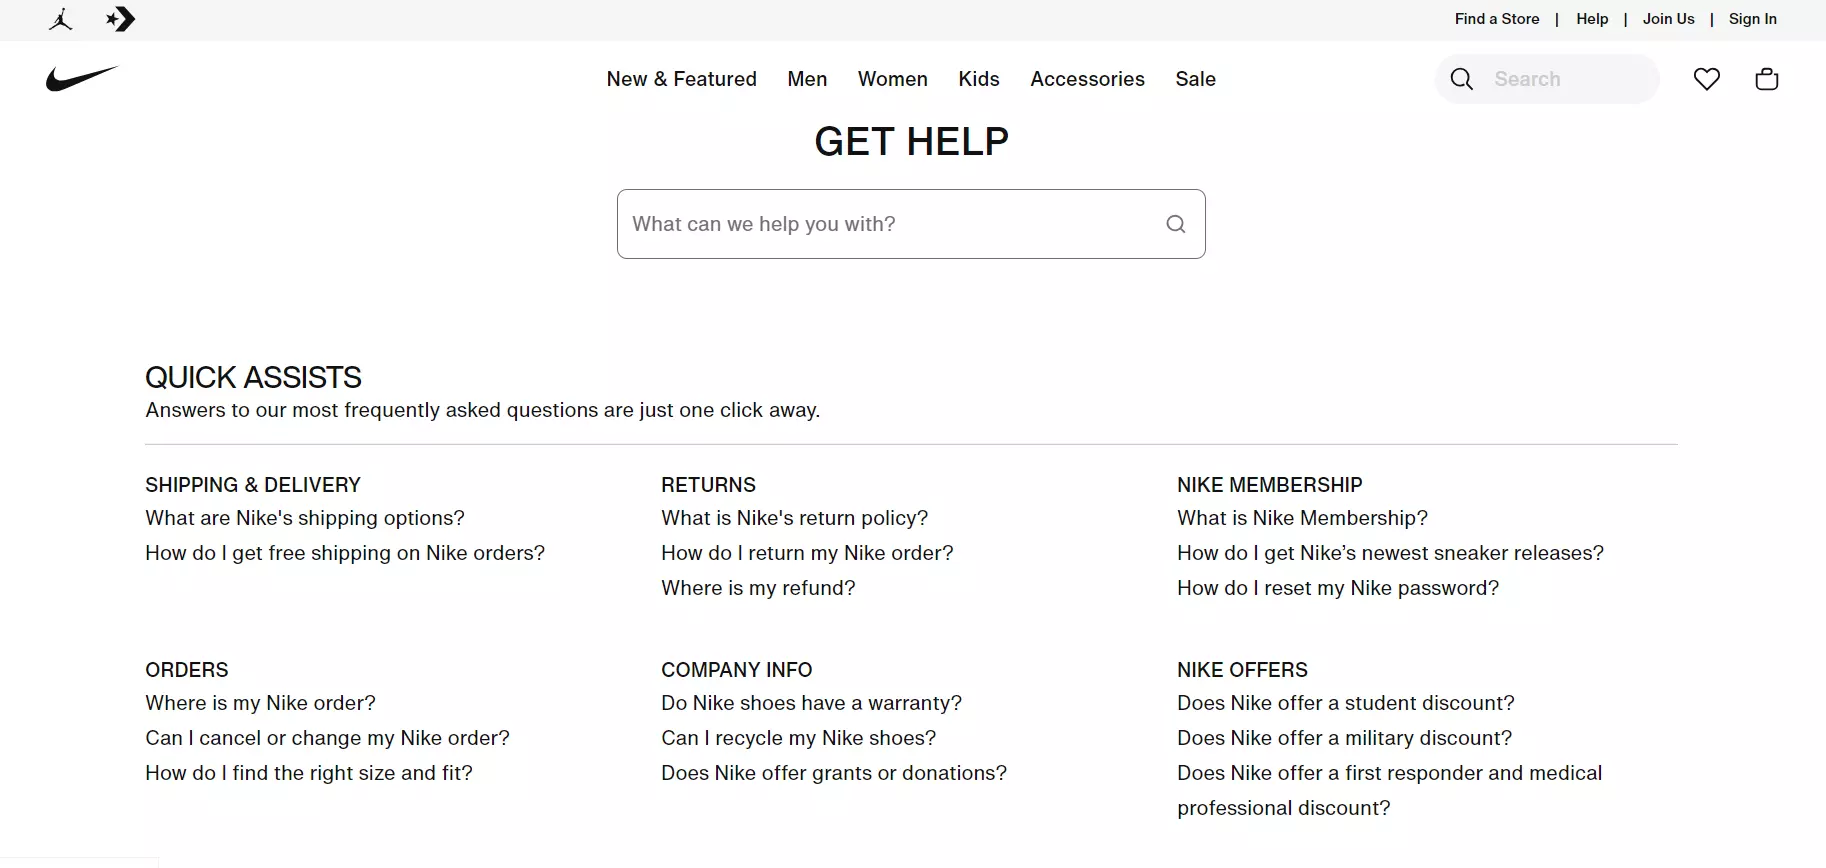Expand the Kids navigation menu

pyautogui.click(x=978, y=79)
